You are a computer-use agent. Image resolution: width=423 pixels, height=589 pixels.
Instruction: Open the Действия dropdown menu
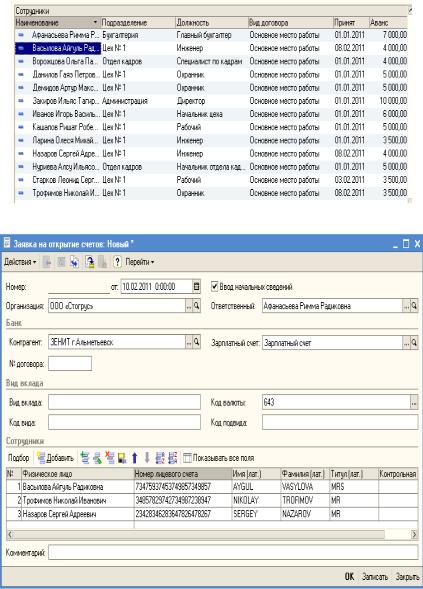[x=20, y=262]
